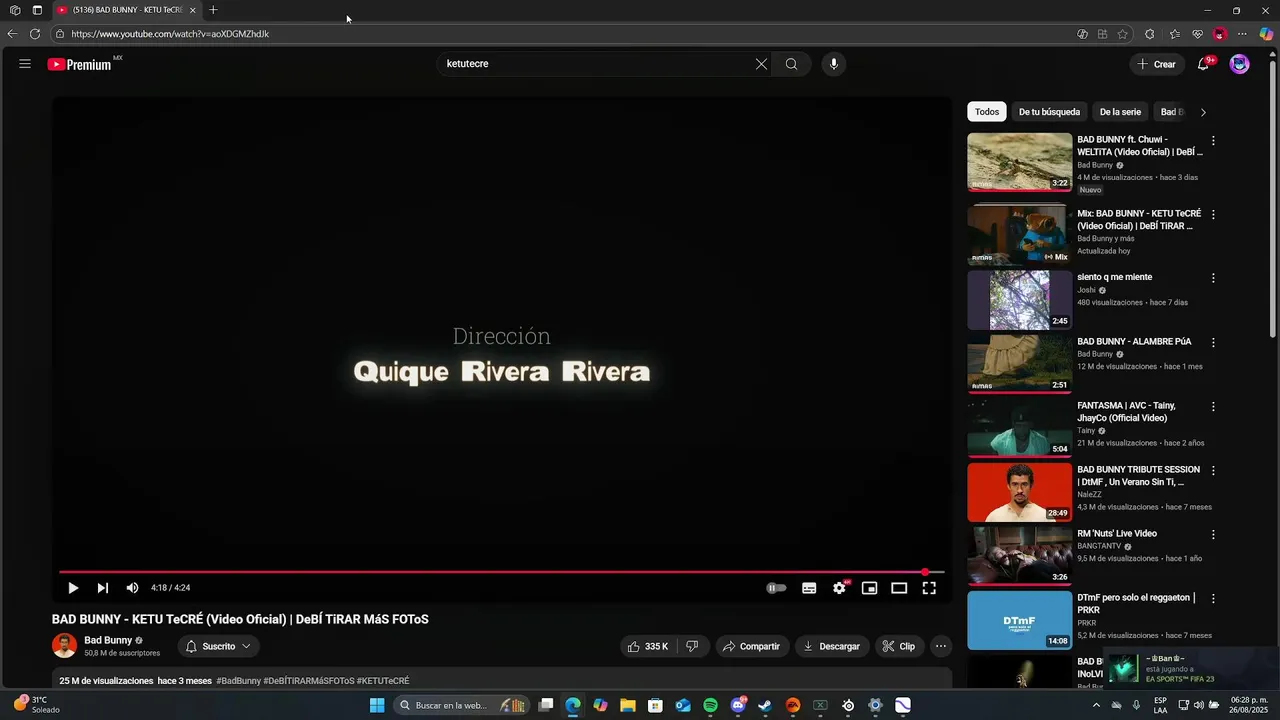Open the Copilot sidebar icon
This screenshot has width=1280, height=720.
(1266, 34)
